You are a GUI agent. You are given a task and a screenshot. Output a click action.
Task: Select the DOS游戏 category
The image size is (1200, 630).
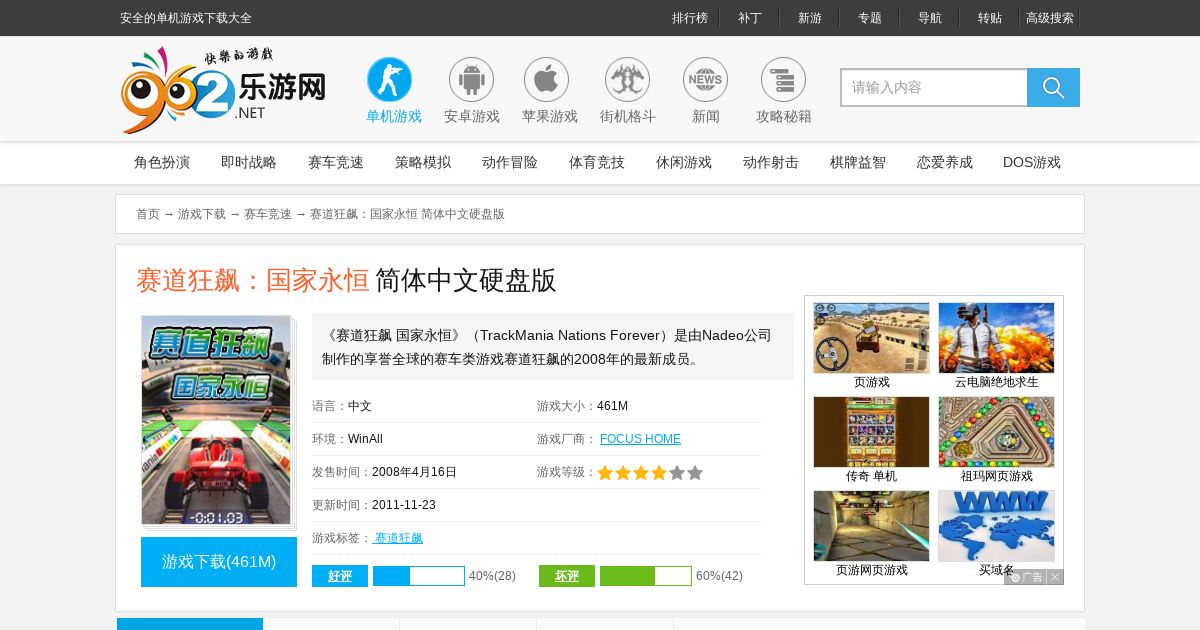coord(1032,162)
